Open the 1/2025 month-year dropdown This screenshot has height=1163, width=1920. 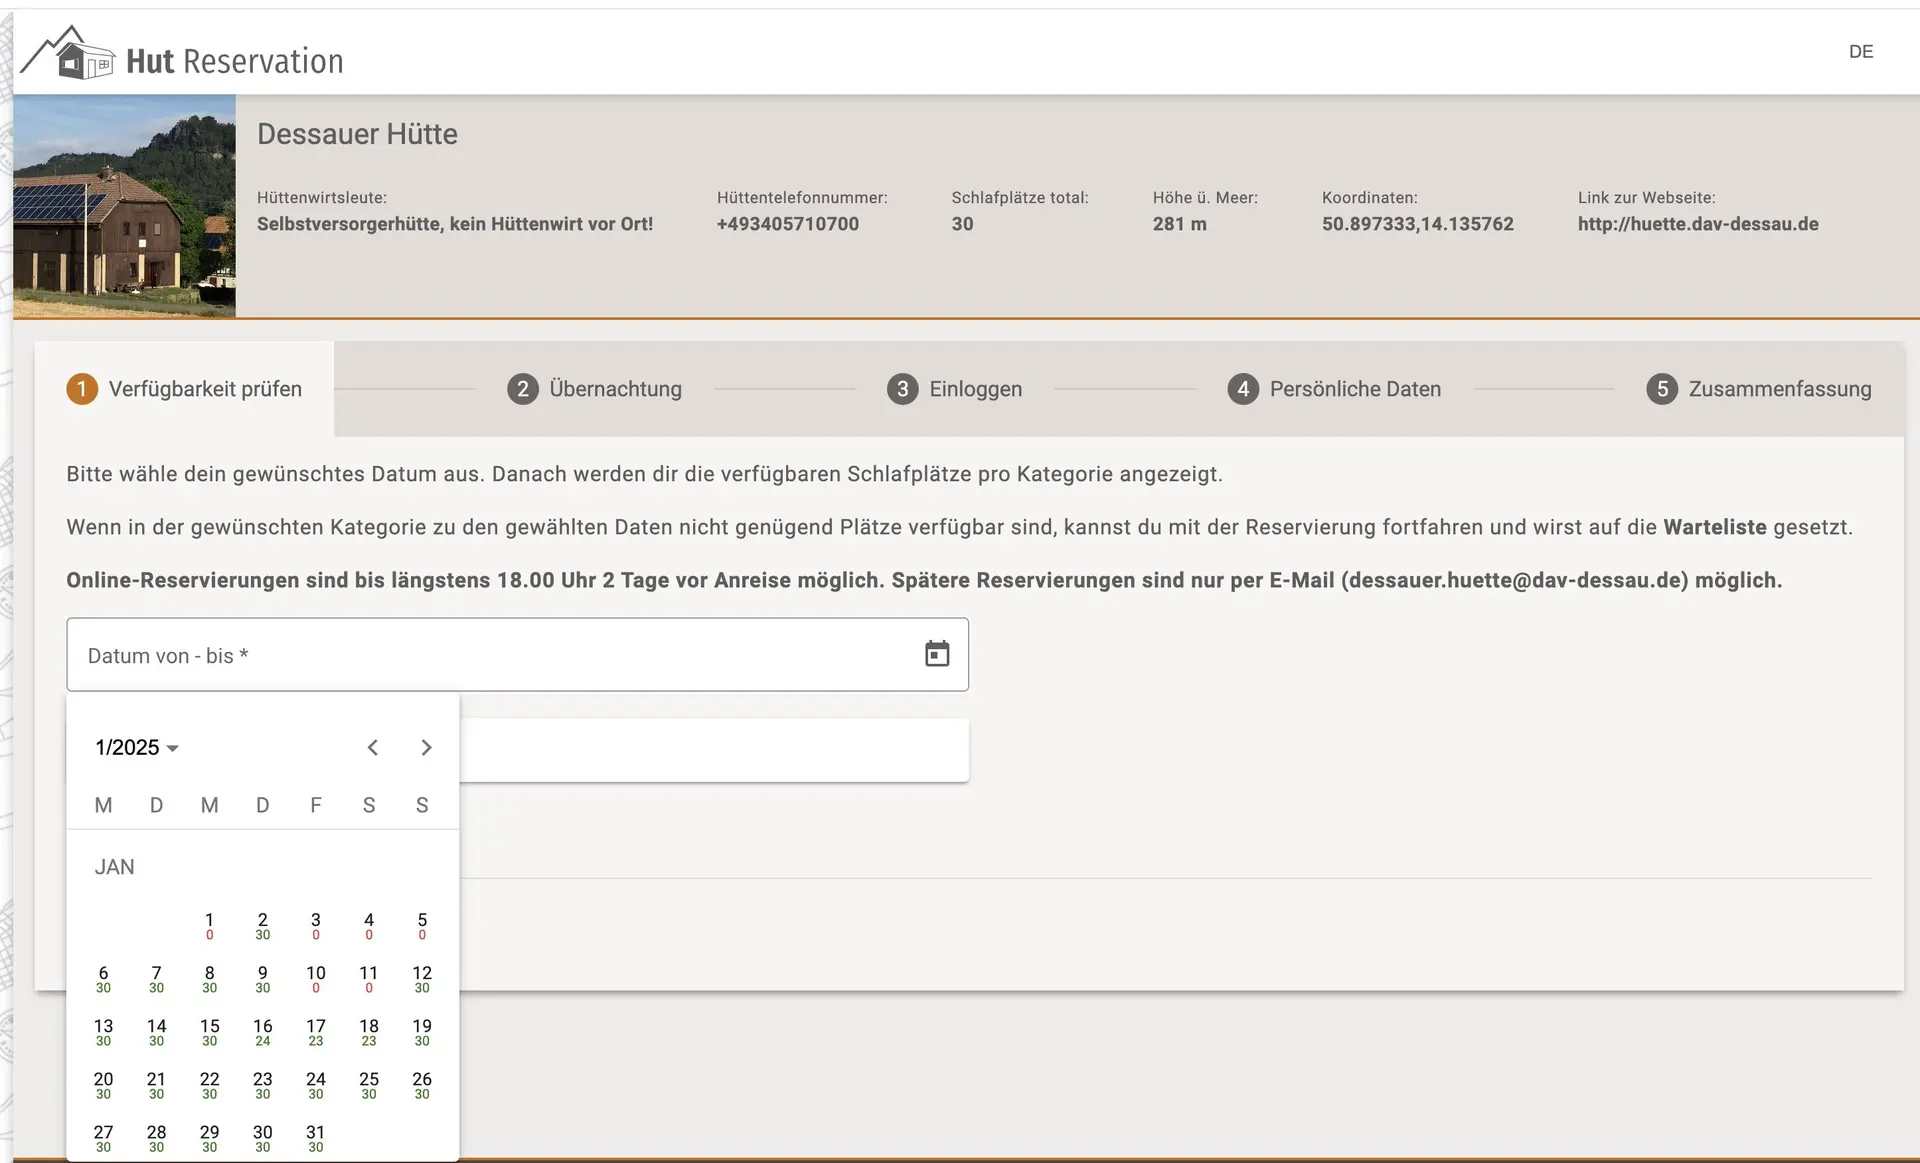click(x=136, y=748)
